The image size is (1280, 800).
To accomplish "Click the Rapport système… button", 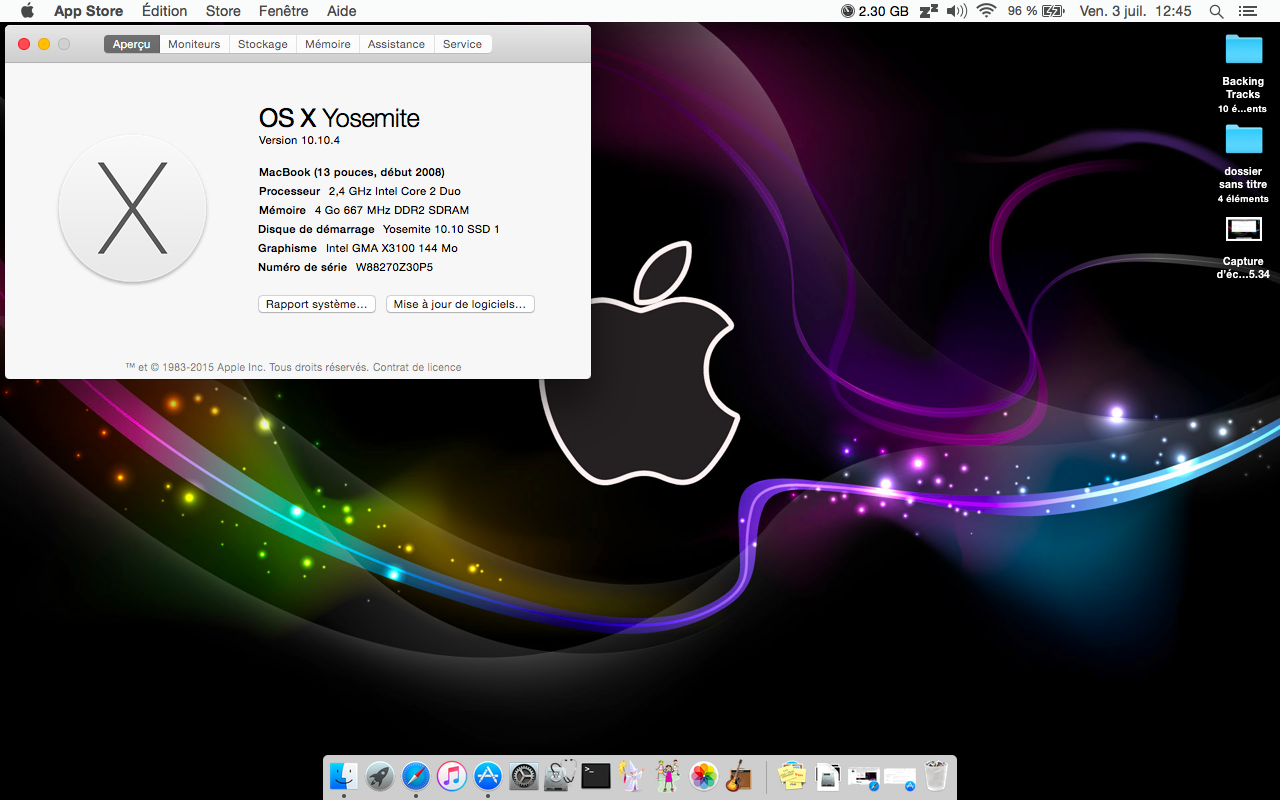I will click(316, 304).
